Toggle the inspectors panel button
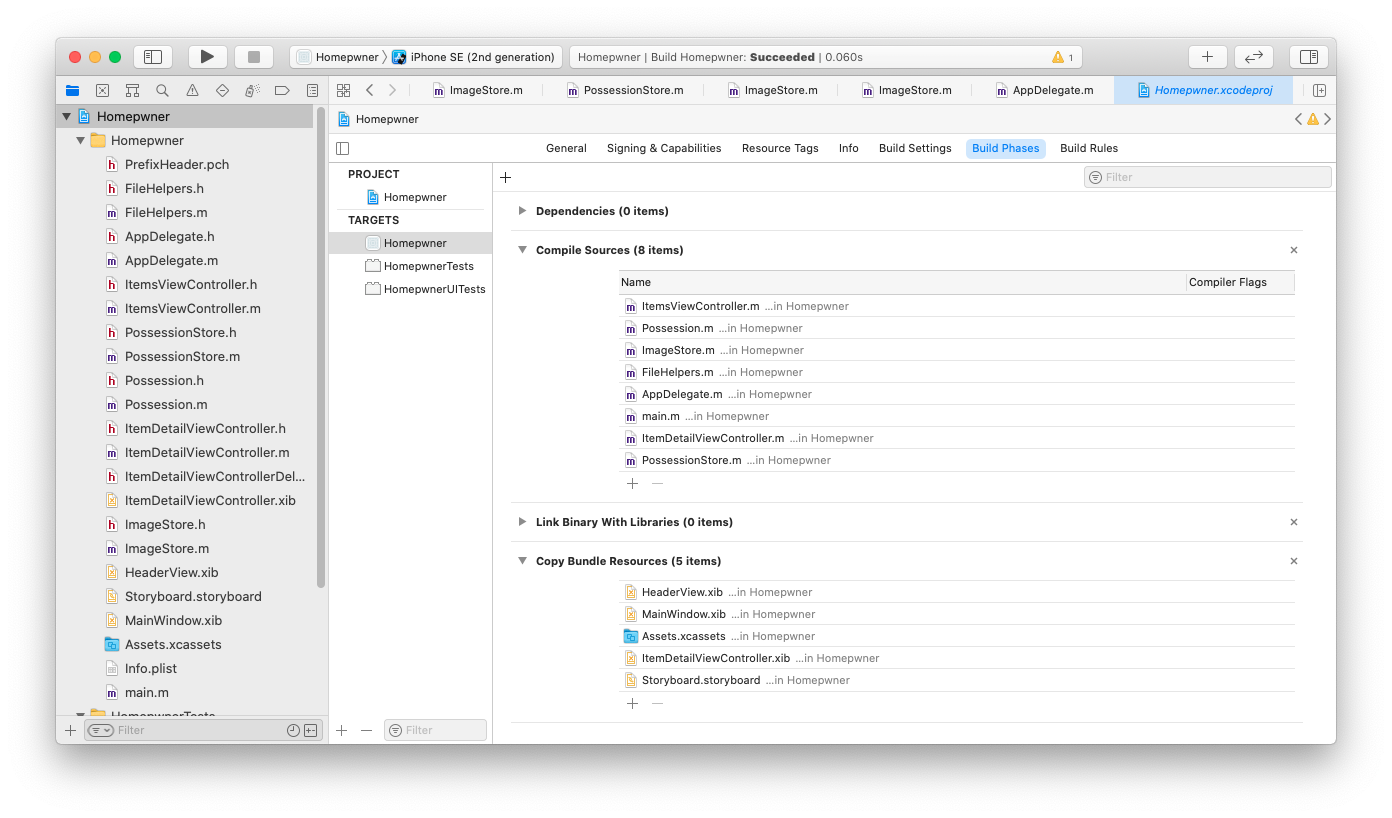This screenshot has height=818, width=1392. (x=1309, y=57)
